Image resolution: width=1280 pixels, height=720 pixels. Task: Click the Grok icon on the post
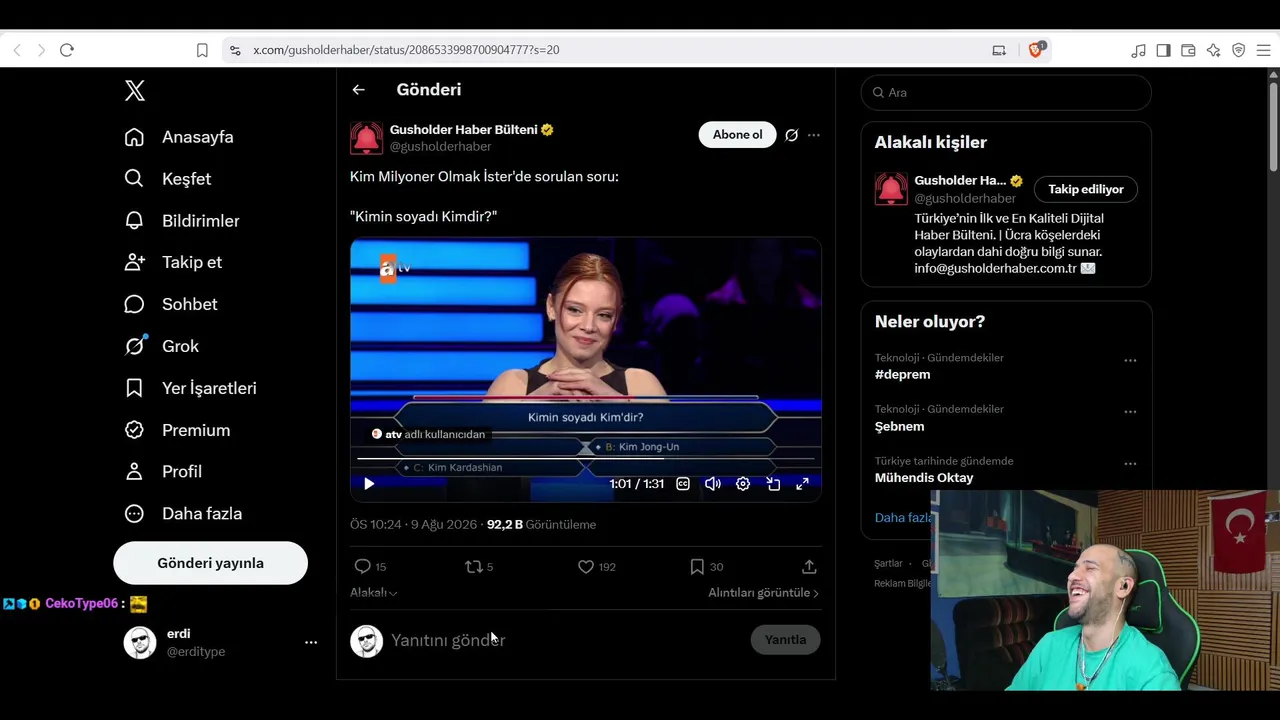click(x=792, y=135)
